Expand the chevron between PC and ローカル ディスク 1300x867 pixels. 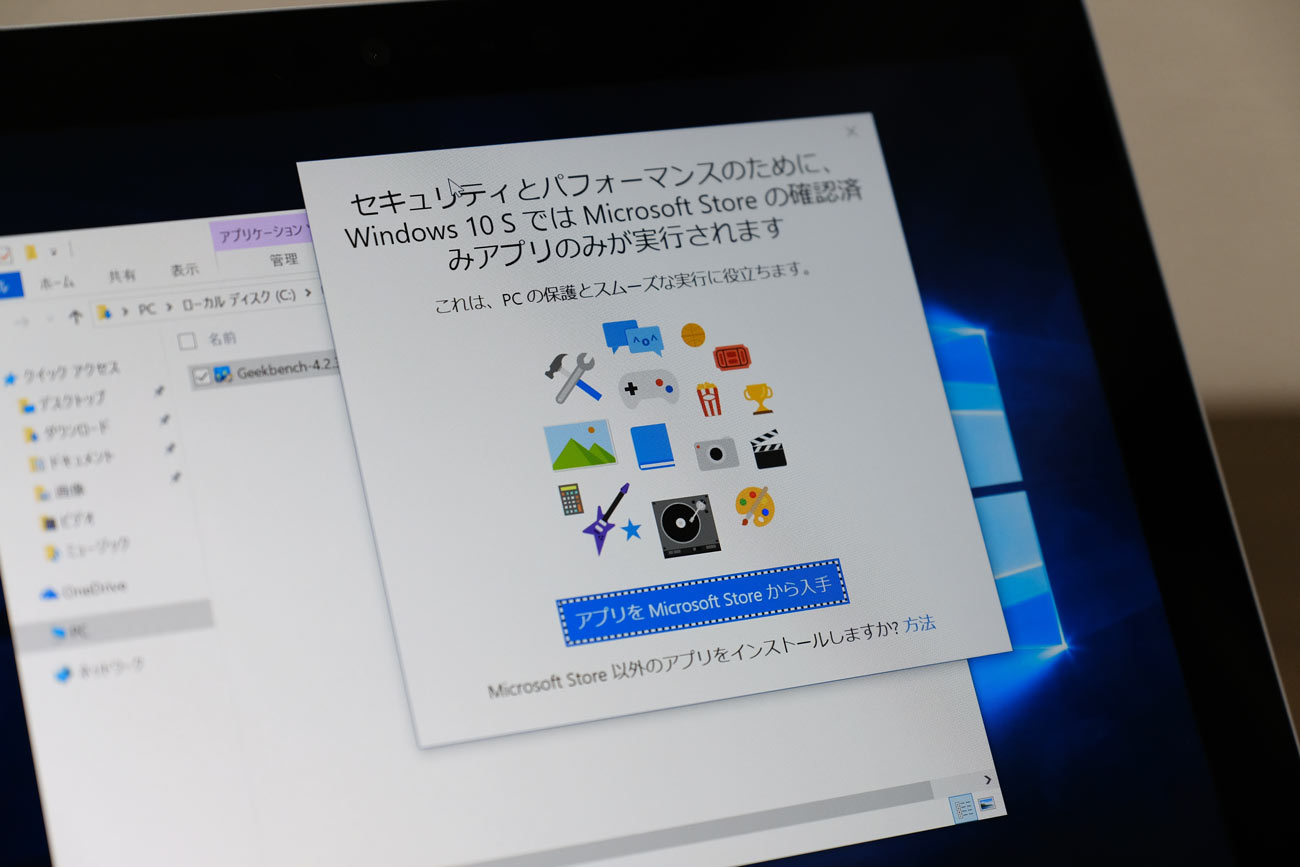click(x=169, y=306)
